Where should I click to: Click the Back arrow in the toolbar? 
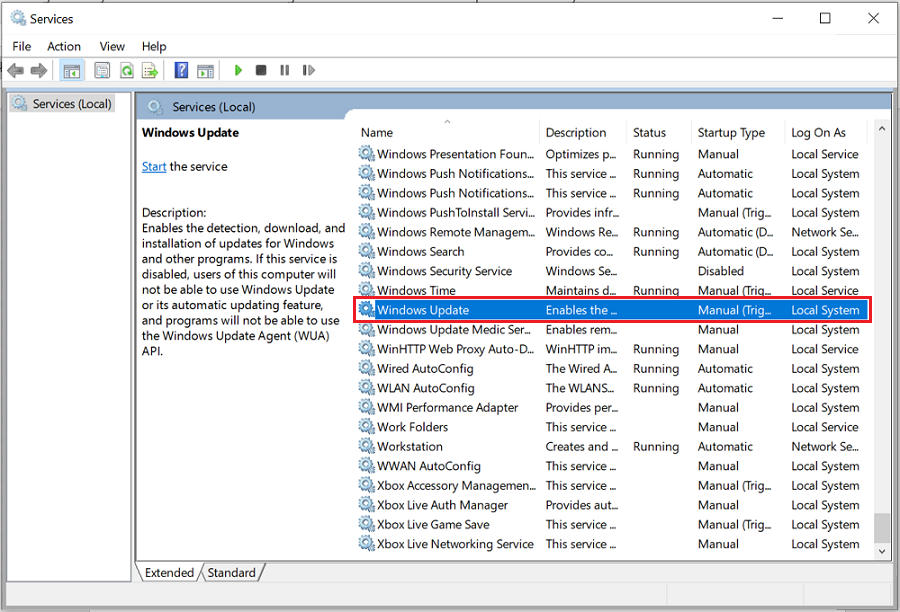pyautogui.click(x=16, y=71)
